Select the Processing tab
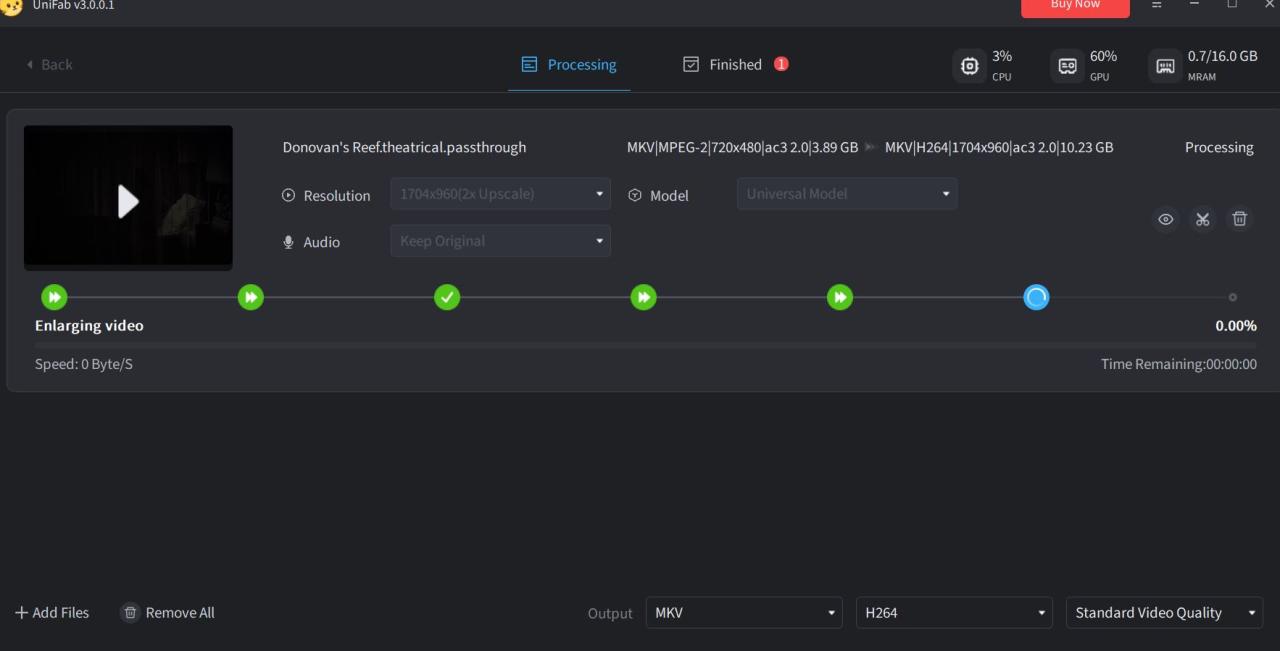This screenshot has height=651, width=1280. click(x=569, y=65)
